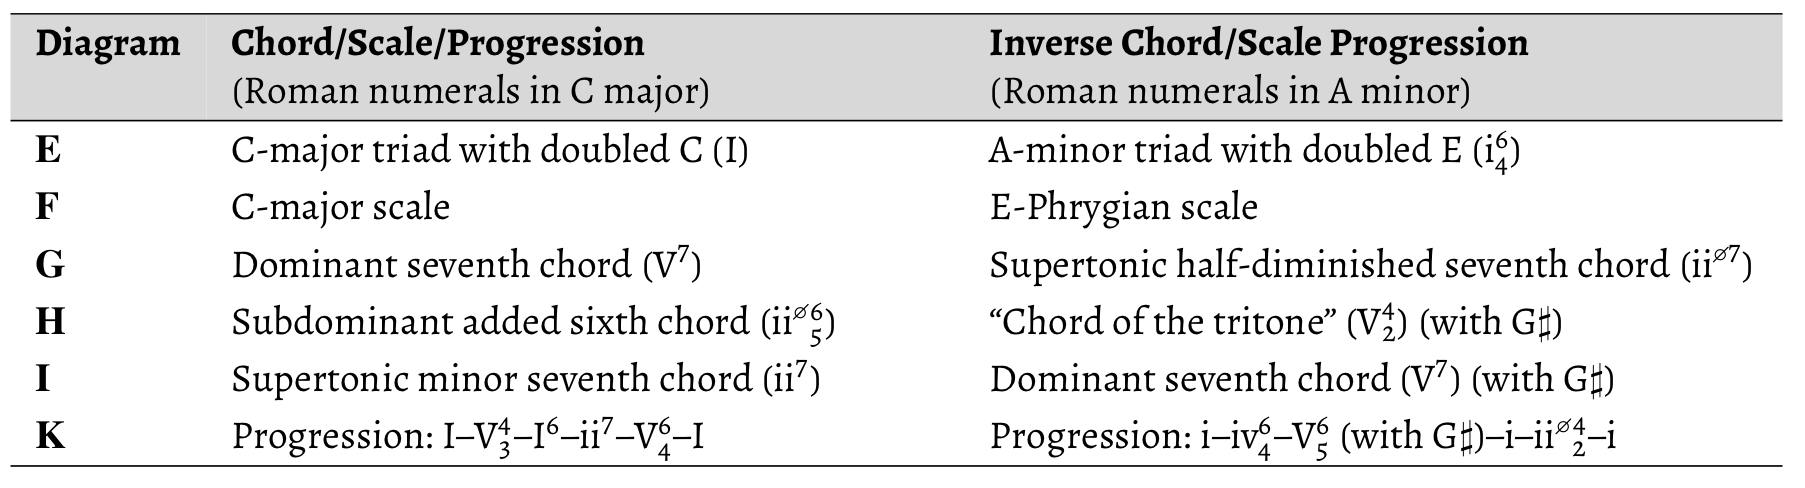Click diagram letter H

51,322
